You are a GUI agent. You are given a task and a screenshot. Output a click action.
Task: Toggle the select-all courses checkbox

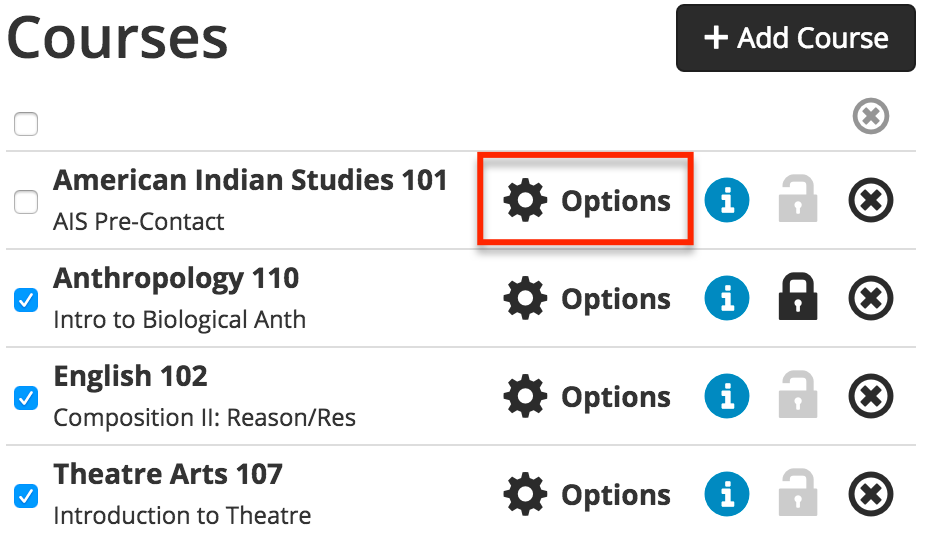(x=26, y=124)
